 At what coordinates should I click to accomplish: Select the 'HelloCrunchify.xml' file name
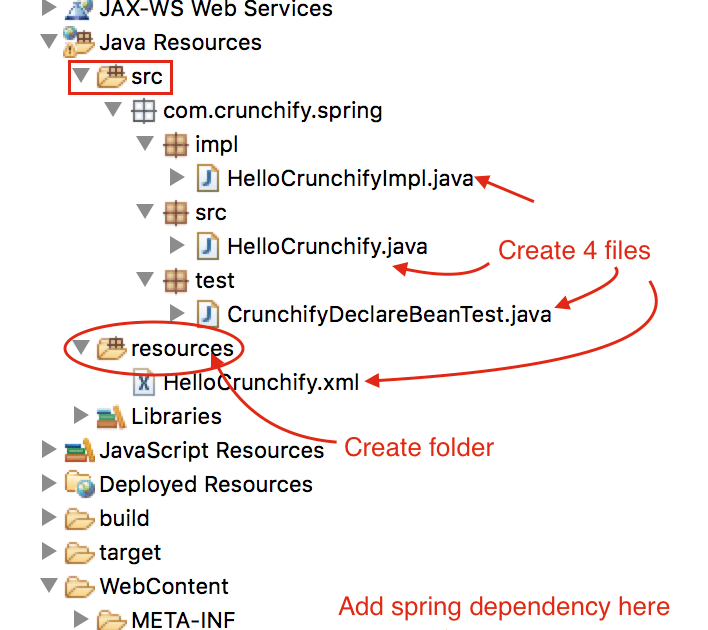(261, 383)
